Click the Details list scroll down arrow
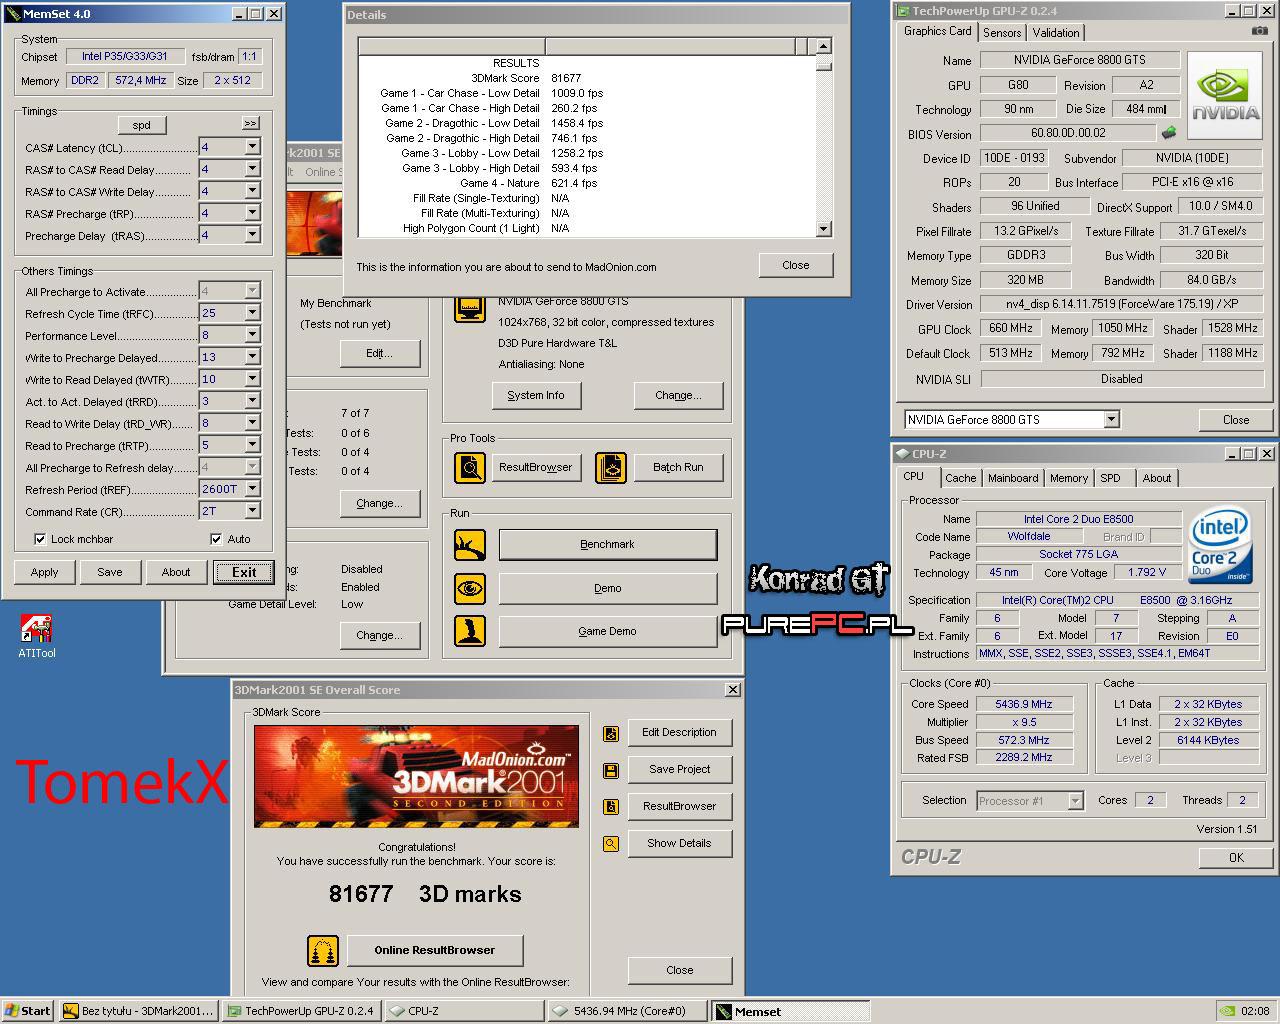1280x1024 pixels. click(824, 229)
